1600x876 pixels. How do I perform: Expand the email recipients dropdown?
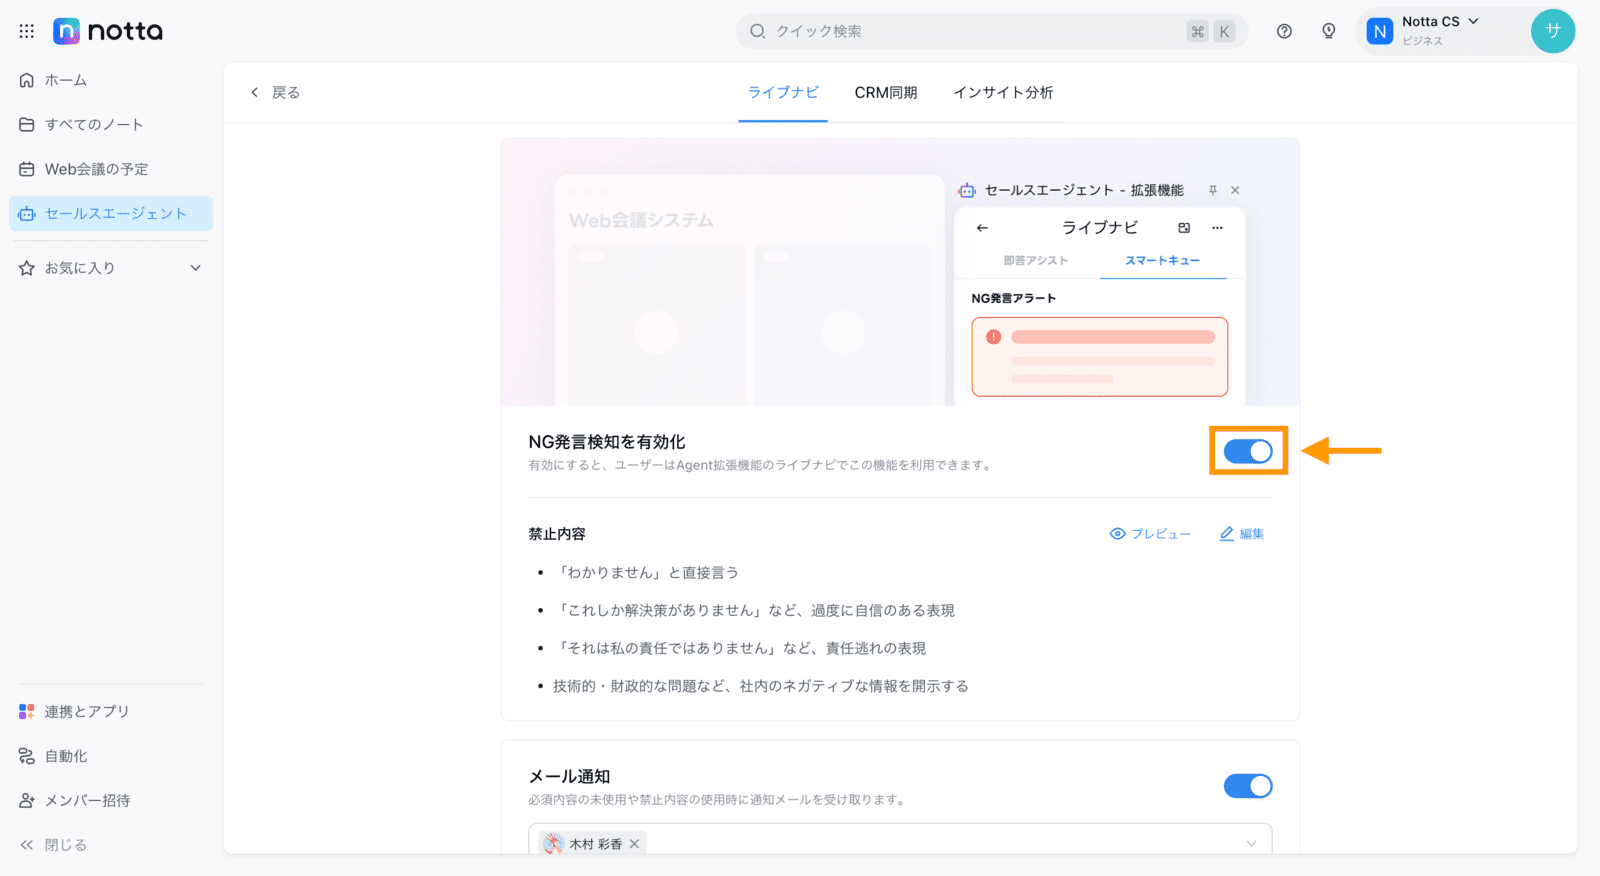coord(1251,844)
